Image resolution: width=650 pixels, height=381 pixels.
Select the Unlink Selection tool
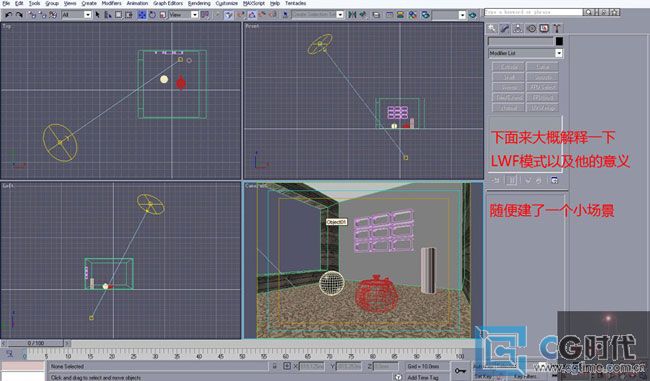click(x=42, y=15)
